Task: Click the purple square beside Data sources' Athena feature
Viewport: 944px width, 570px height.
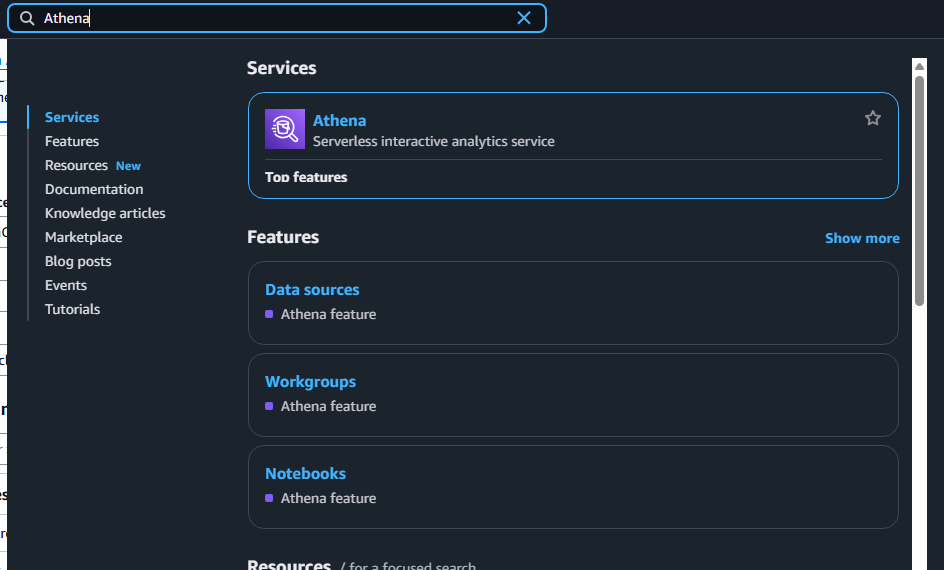Action: (269, 314)
